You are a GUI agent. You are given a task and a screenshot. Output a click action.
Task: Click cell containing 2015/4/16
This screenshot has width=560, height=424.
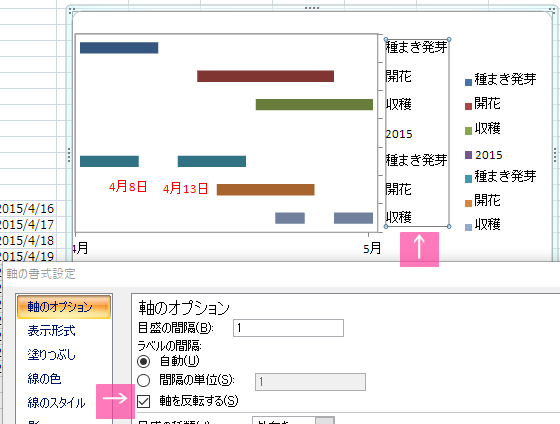pyautogui.click(x=28, y=208)
